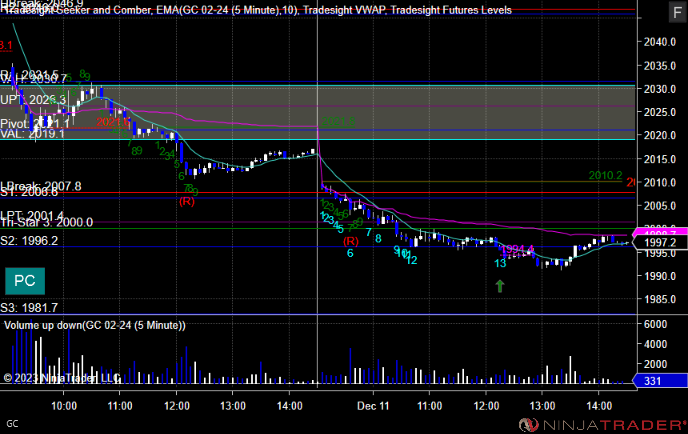This screenshot has height=434, width=688.
Task: Select the VAH: 2030.7 level label
Action: [x=33, y=79]
